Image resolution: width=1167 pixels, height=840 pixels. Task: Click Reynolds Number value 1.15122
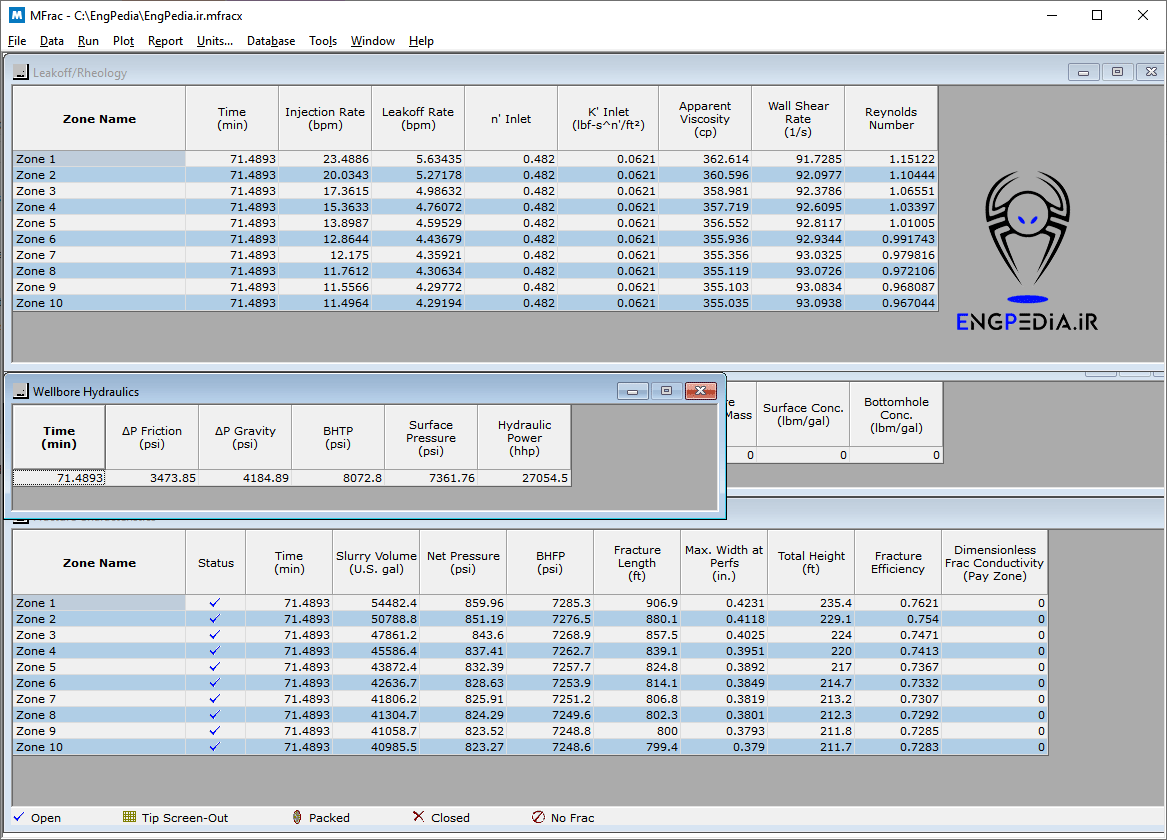[891, 158]
